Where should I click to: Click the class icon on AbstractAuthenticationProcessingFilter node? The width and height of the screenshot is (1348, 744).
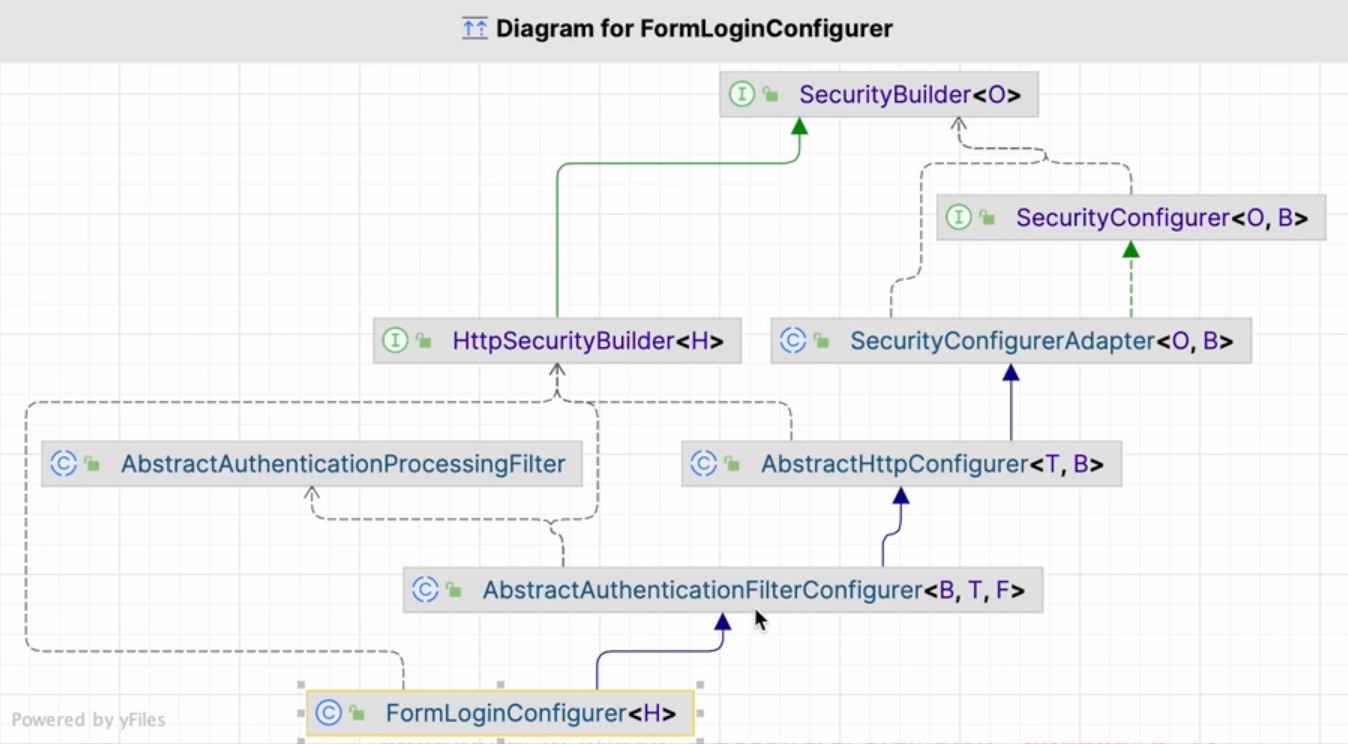point(64,464)
